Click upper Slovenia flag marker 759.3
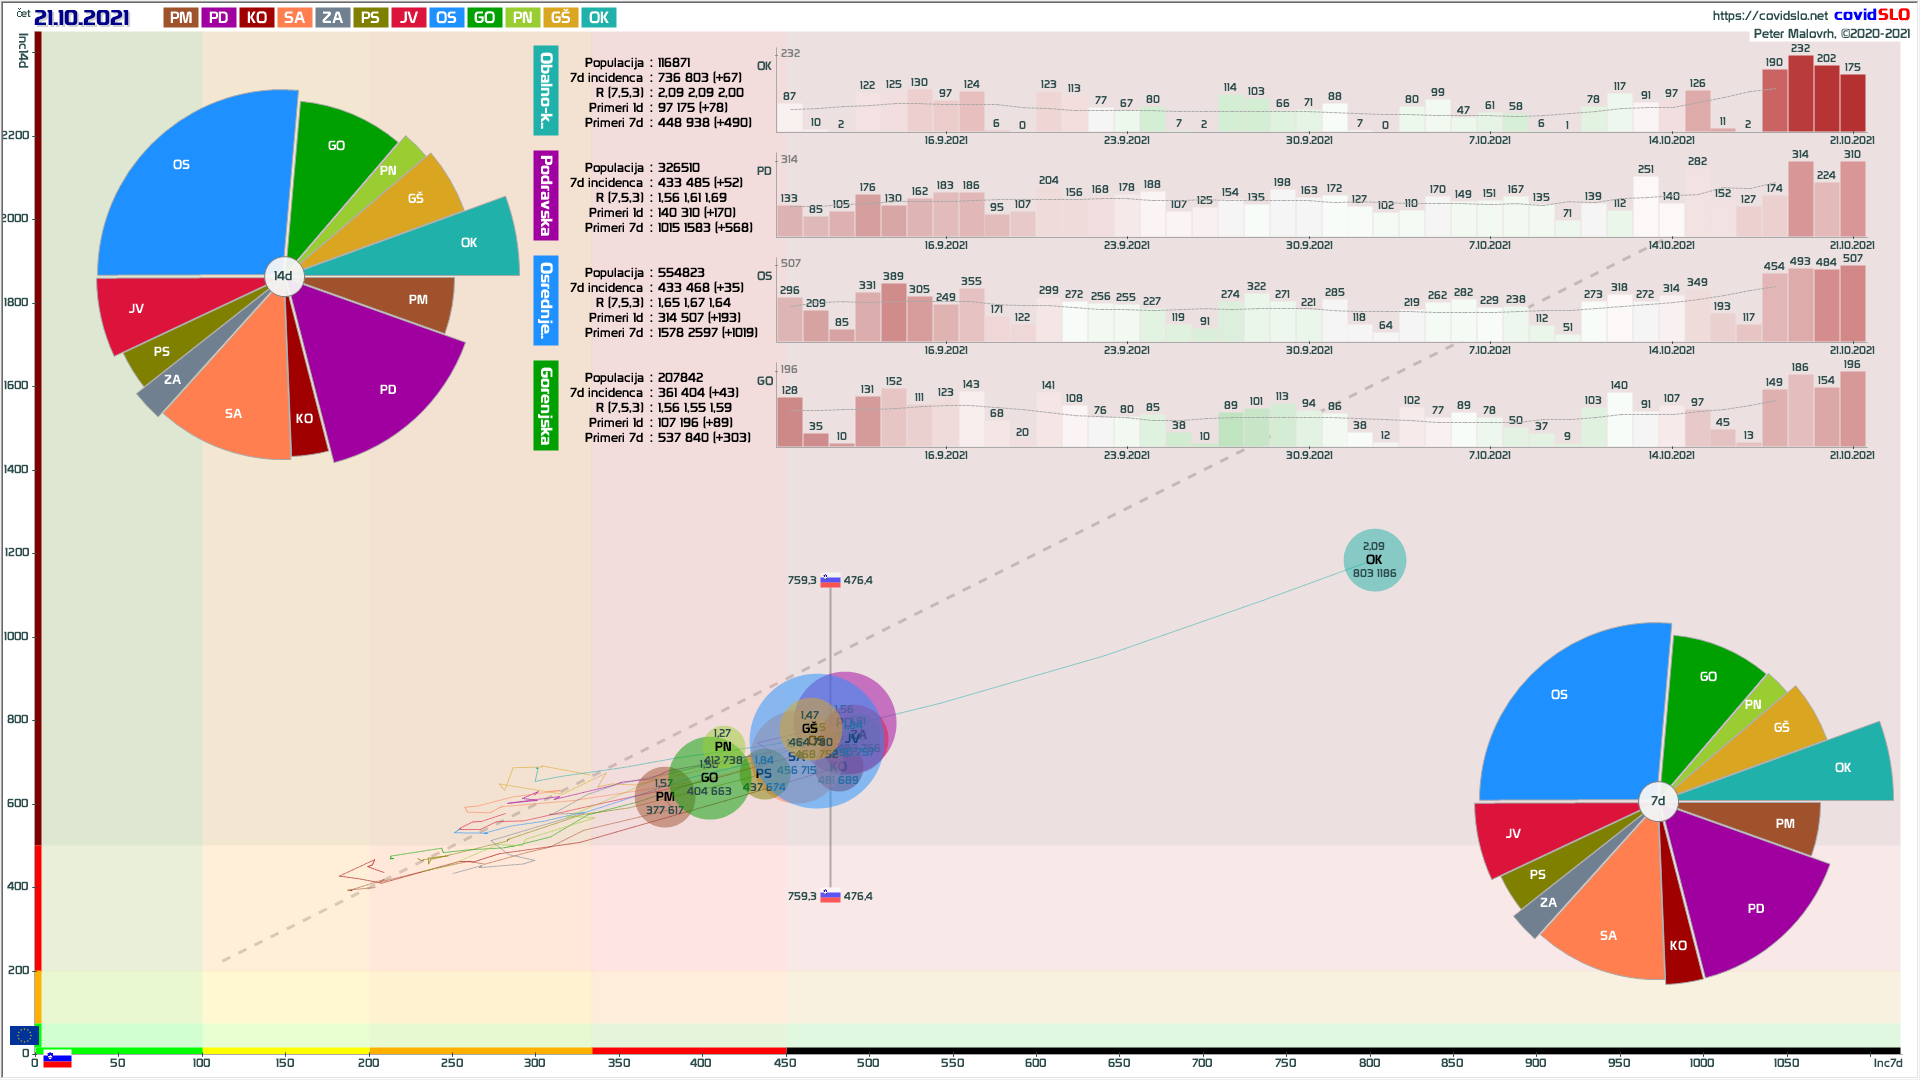Image resolution: width=1920 pixels, height=1080 pixels. pos(830,580)
